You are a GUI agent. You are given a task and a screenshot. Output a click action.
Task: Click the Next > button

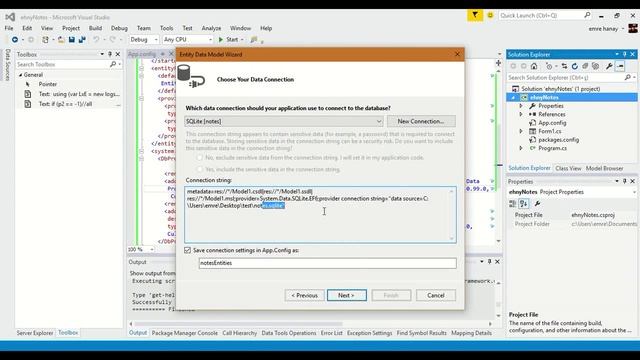point(347,295)
